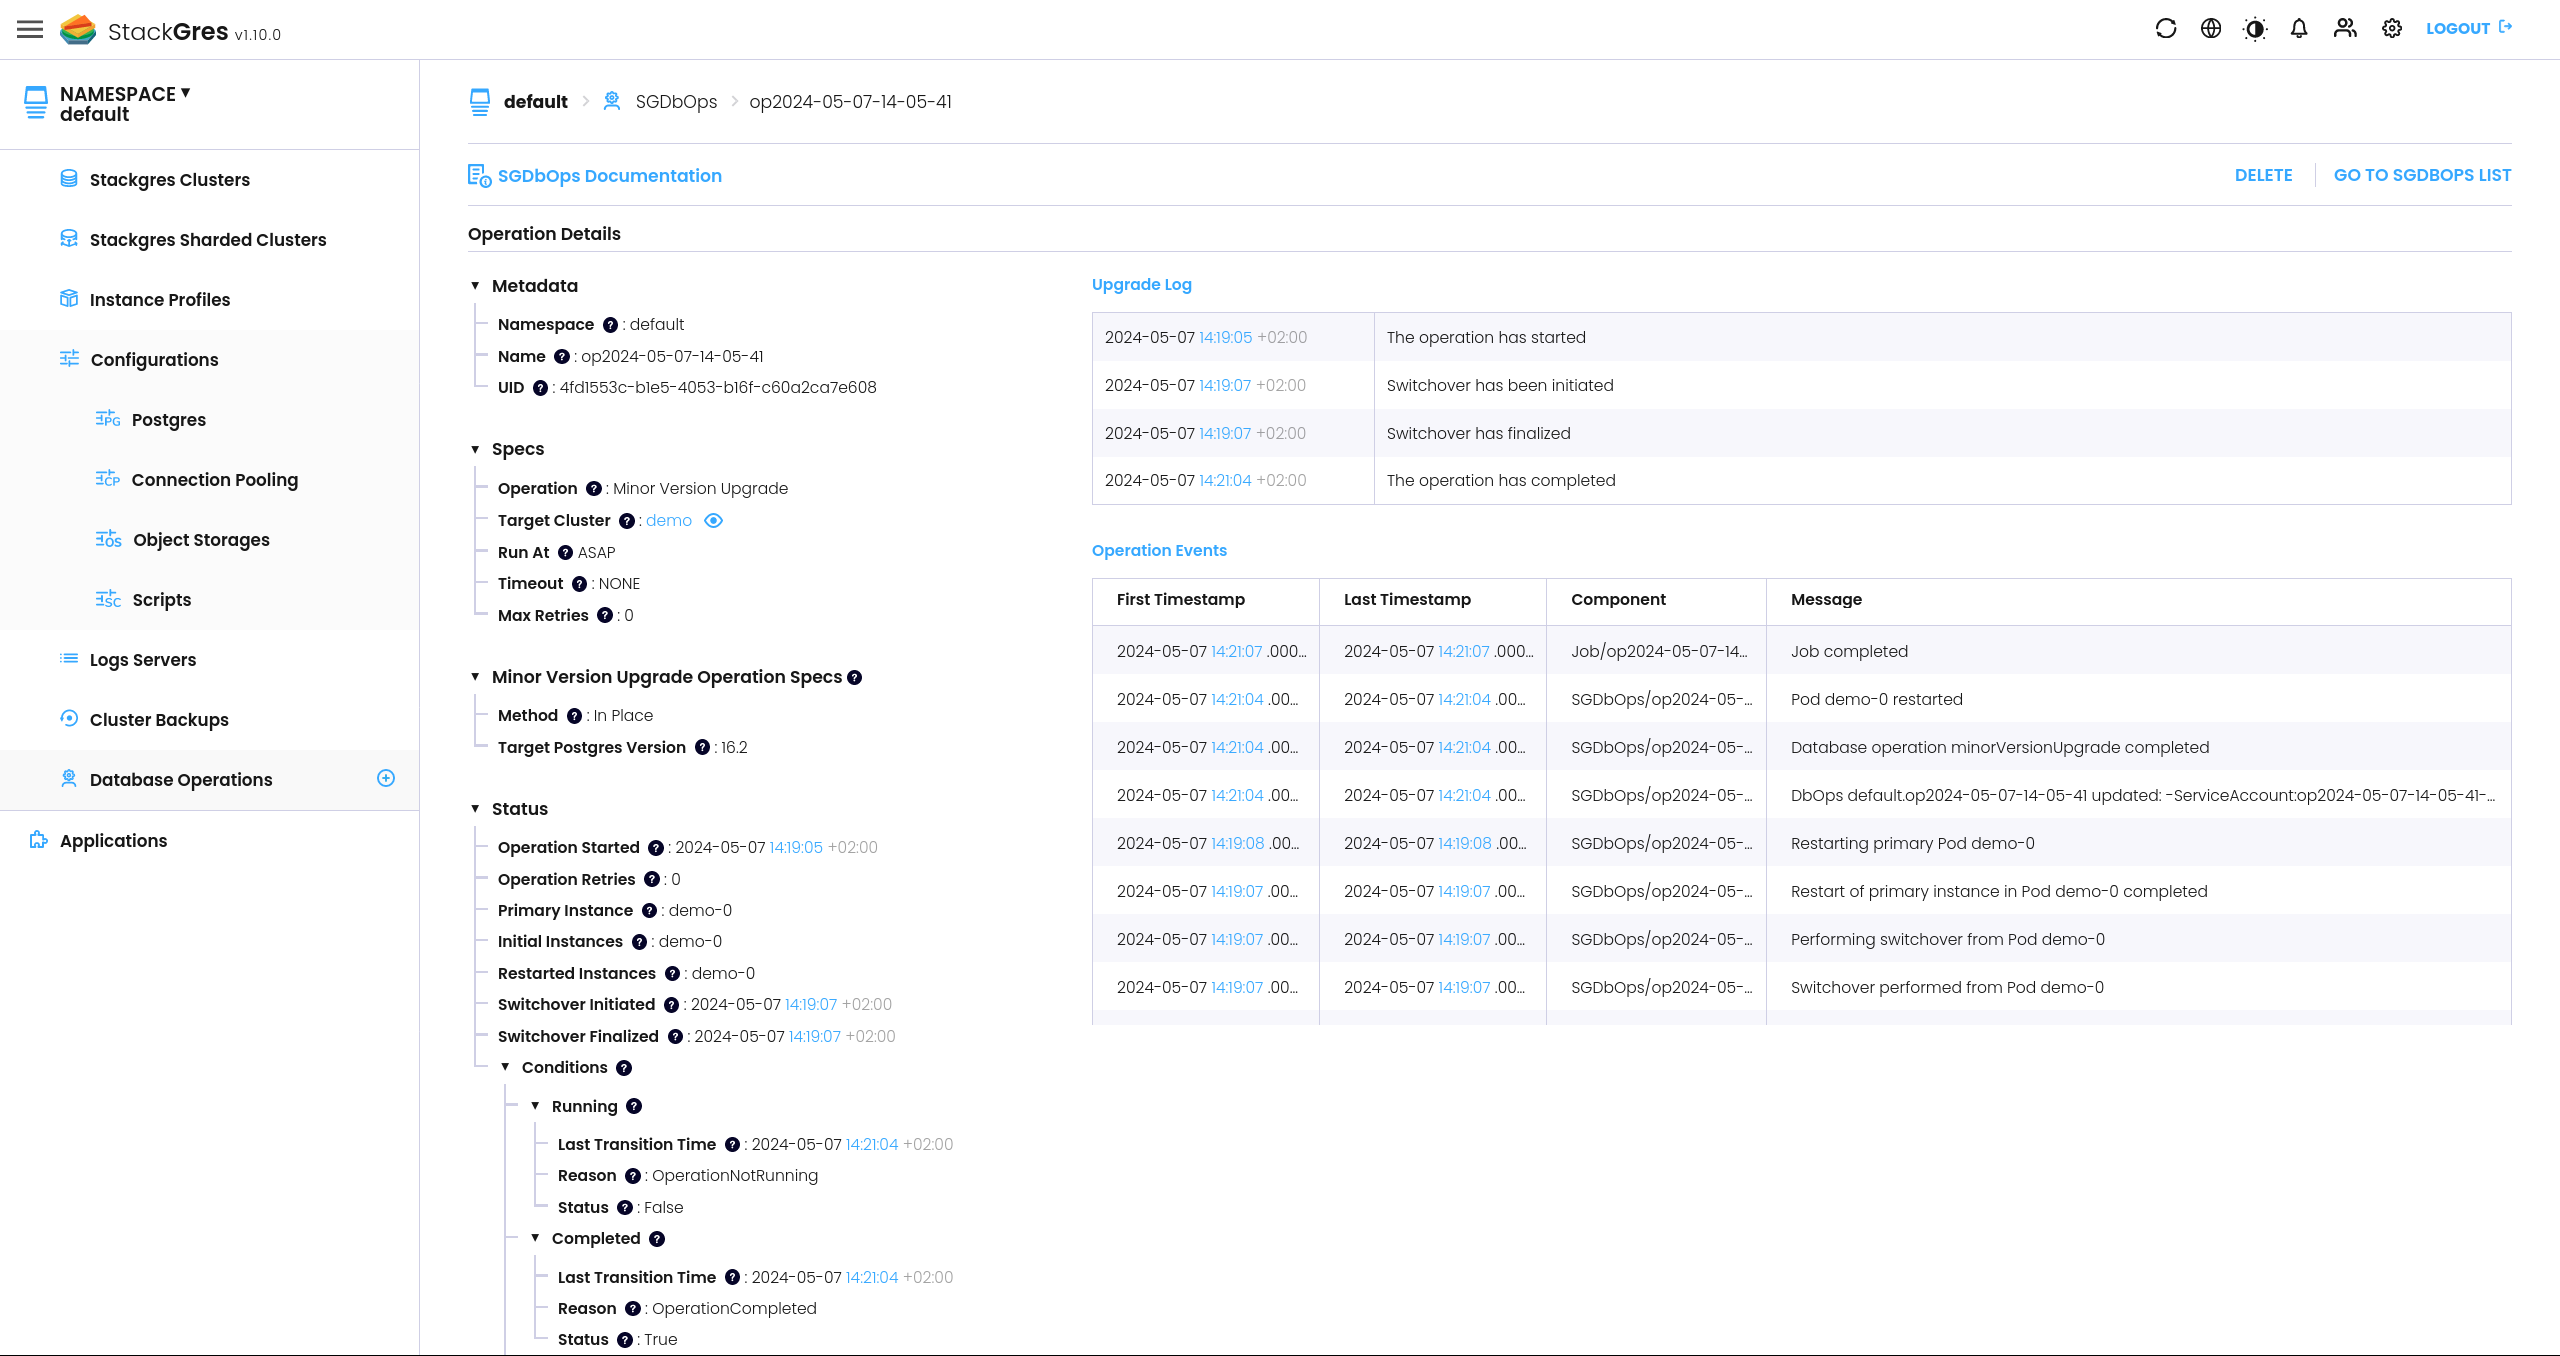This screenshot has width=2560, height=1356.
Task: Open the GO TO SGDBOPS LIST page
Action: [2423, 174]
